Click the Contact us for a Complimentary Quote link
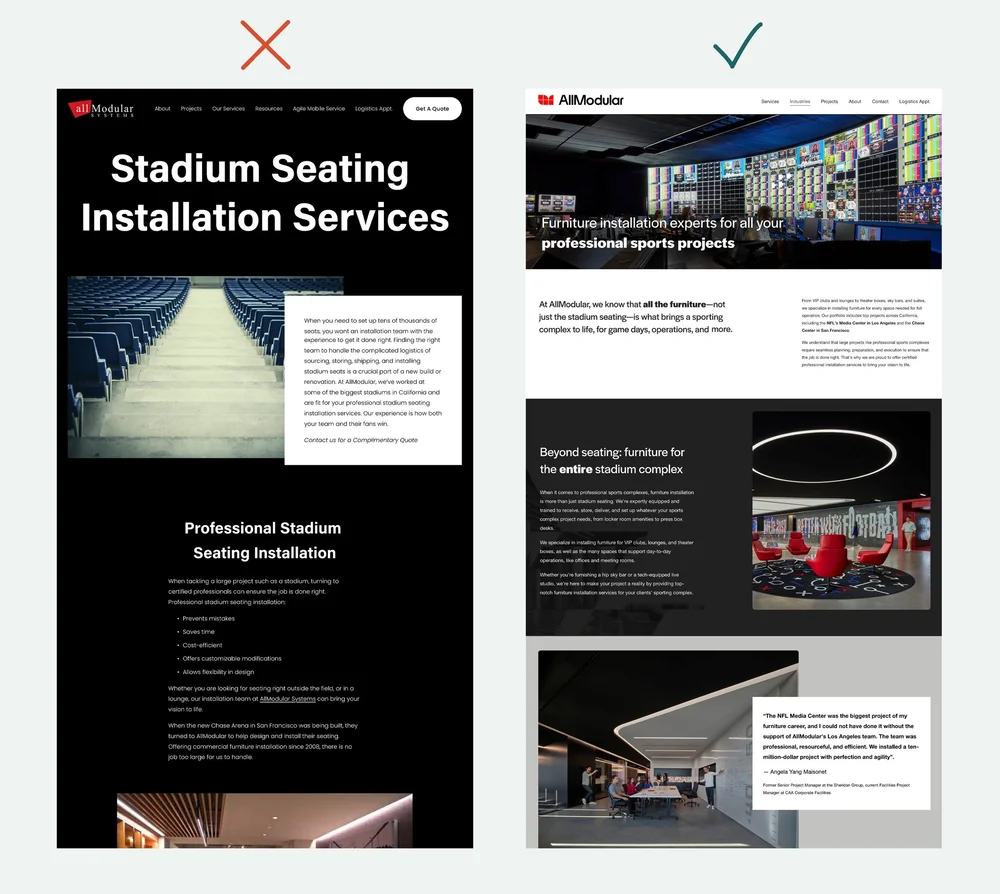The width and height of the screenshot is (1000, 894). pos(360,440)
